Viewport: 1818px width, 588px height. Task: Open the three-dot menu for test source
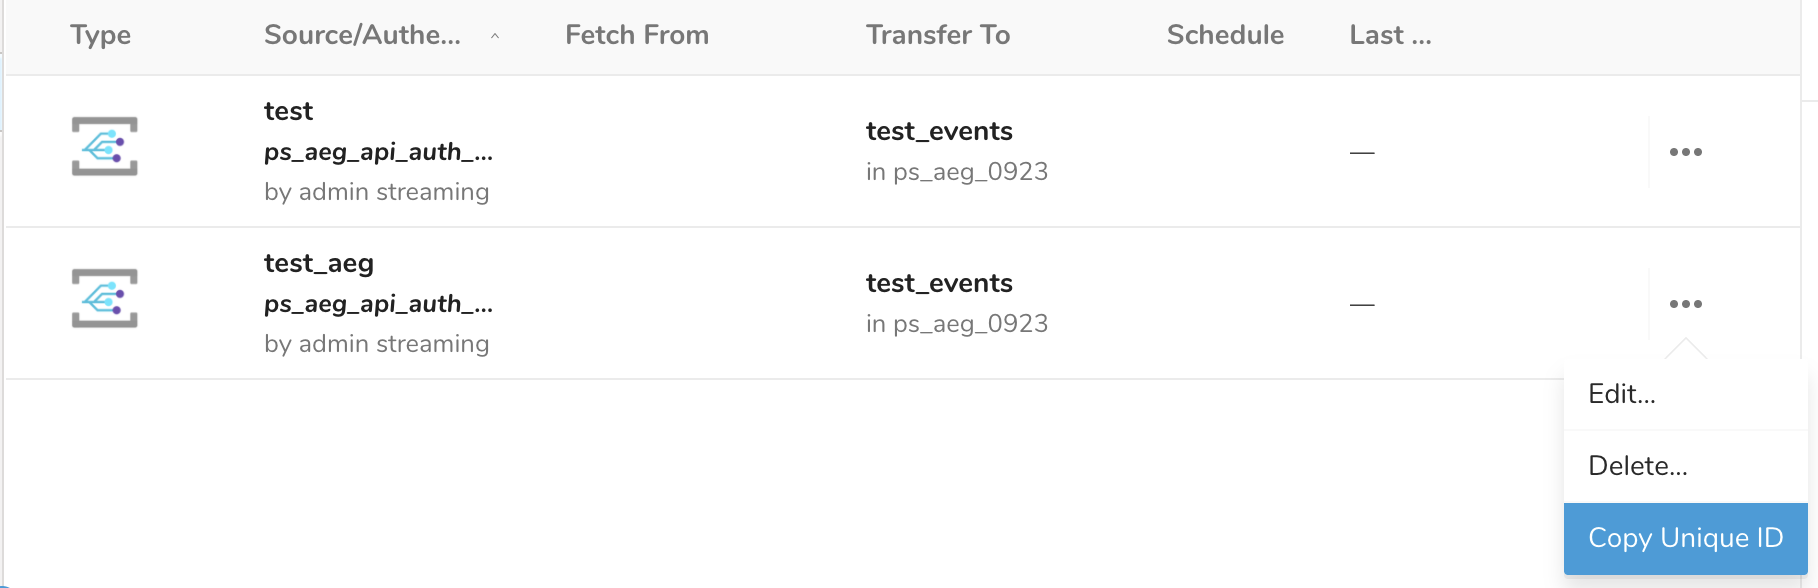[1685, 152]
